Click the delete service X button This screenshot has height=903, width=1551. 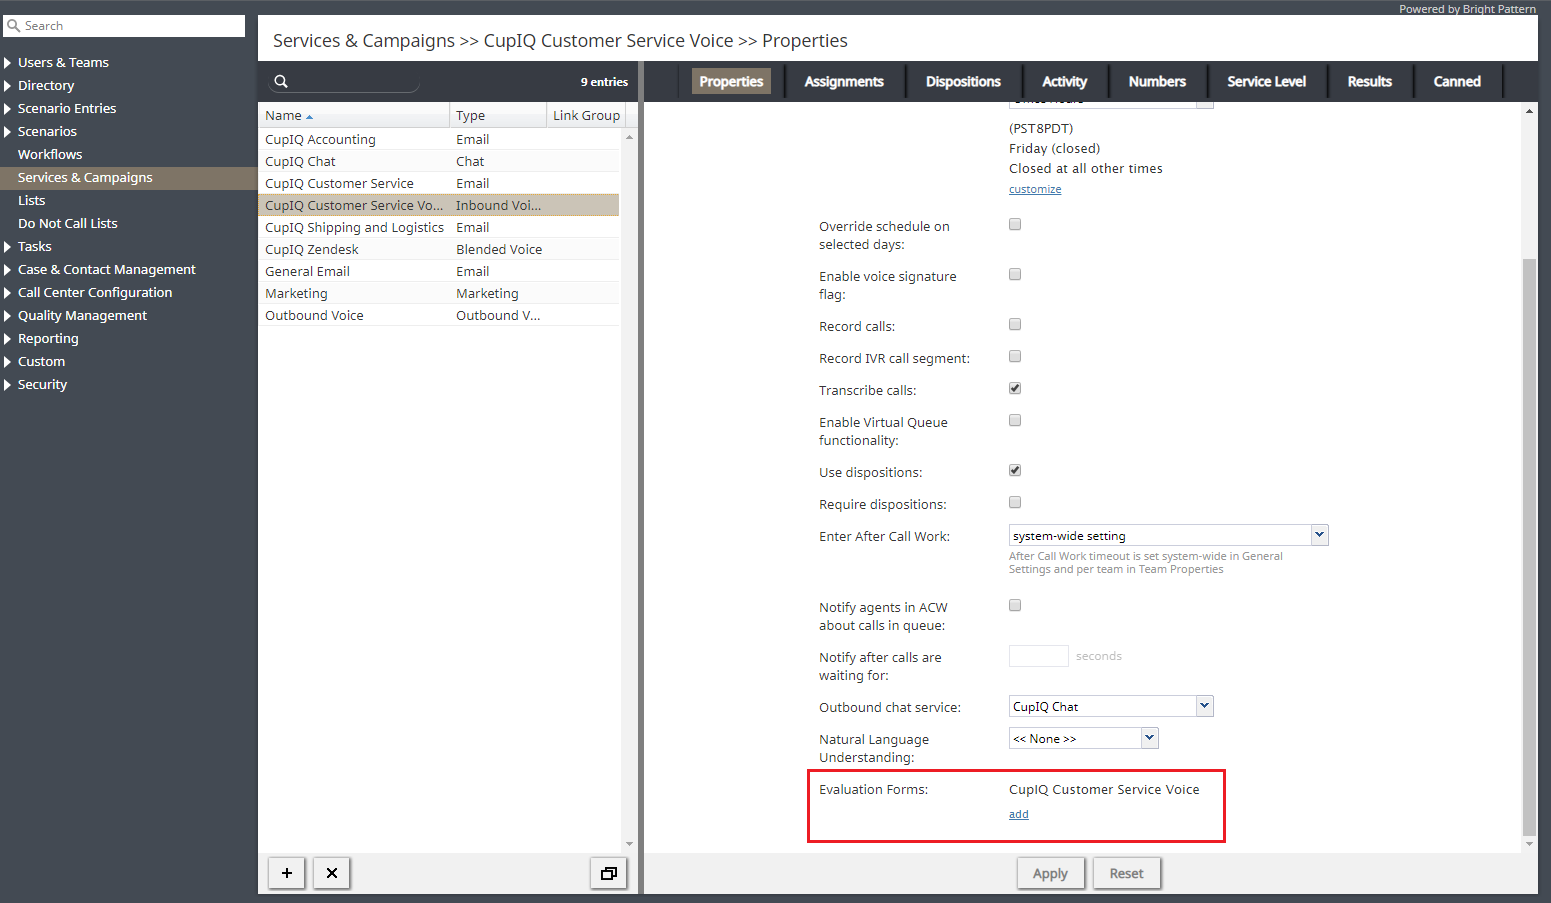point(332,873)
